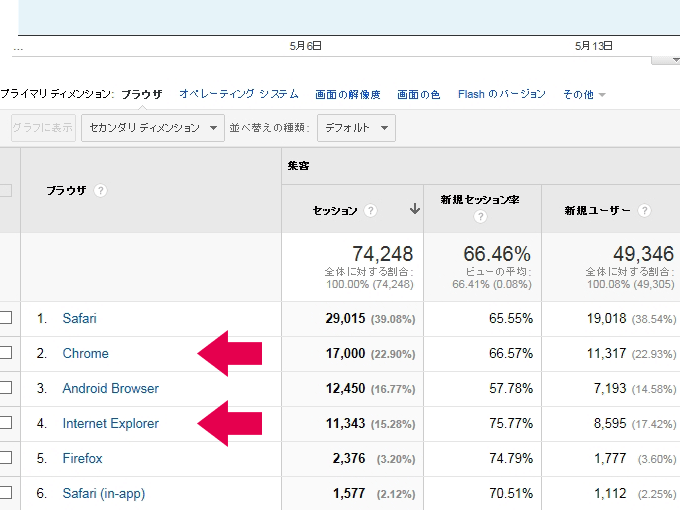Viewport: 680px width, 510px height.
Task: Click Chrome new users value 11,317
Action: point(607,353)
